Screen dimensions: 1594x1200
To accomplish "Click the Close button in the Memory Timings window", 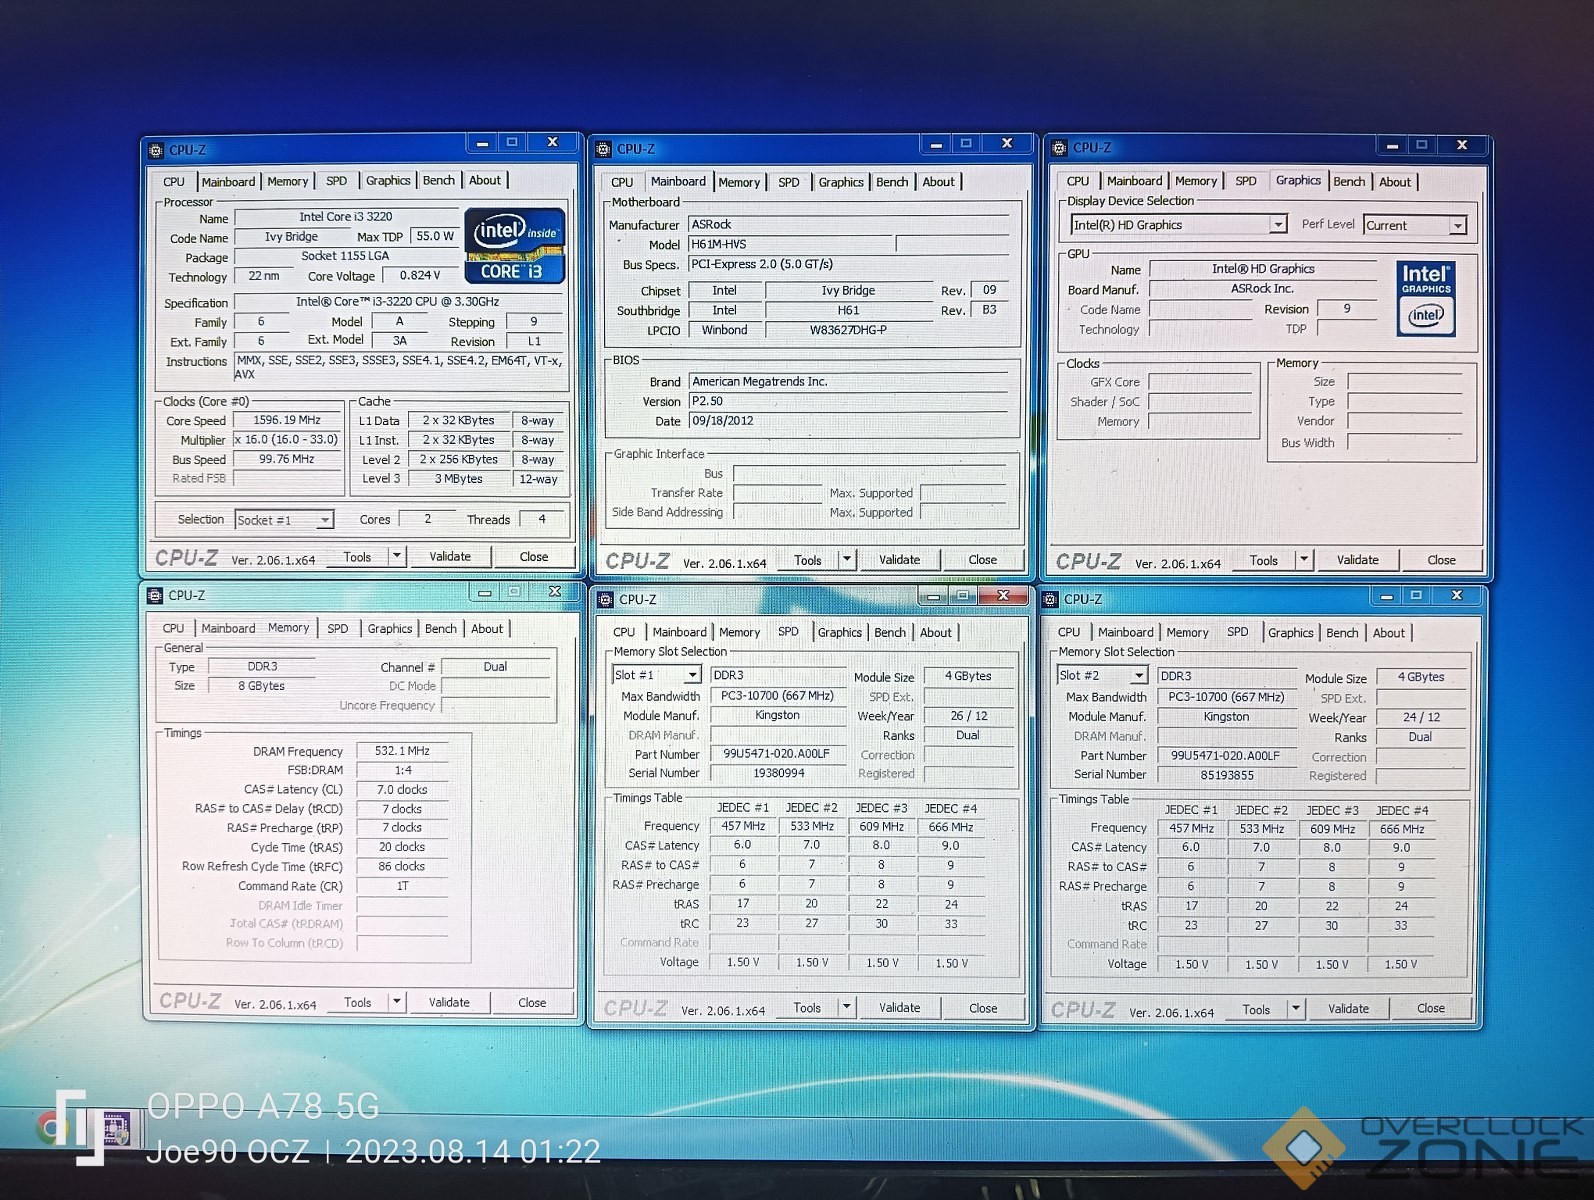I will [532, 1002].
